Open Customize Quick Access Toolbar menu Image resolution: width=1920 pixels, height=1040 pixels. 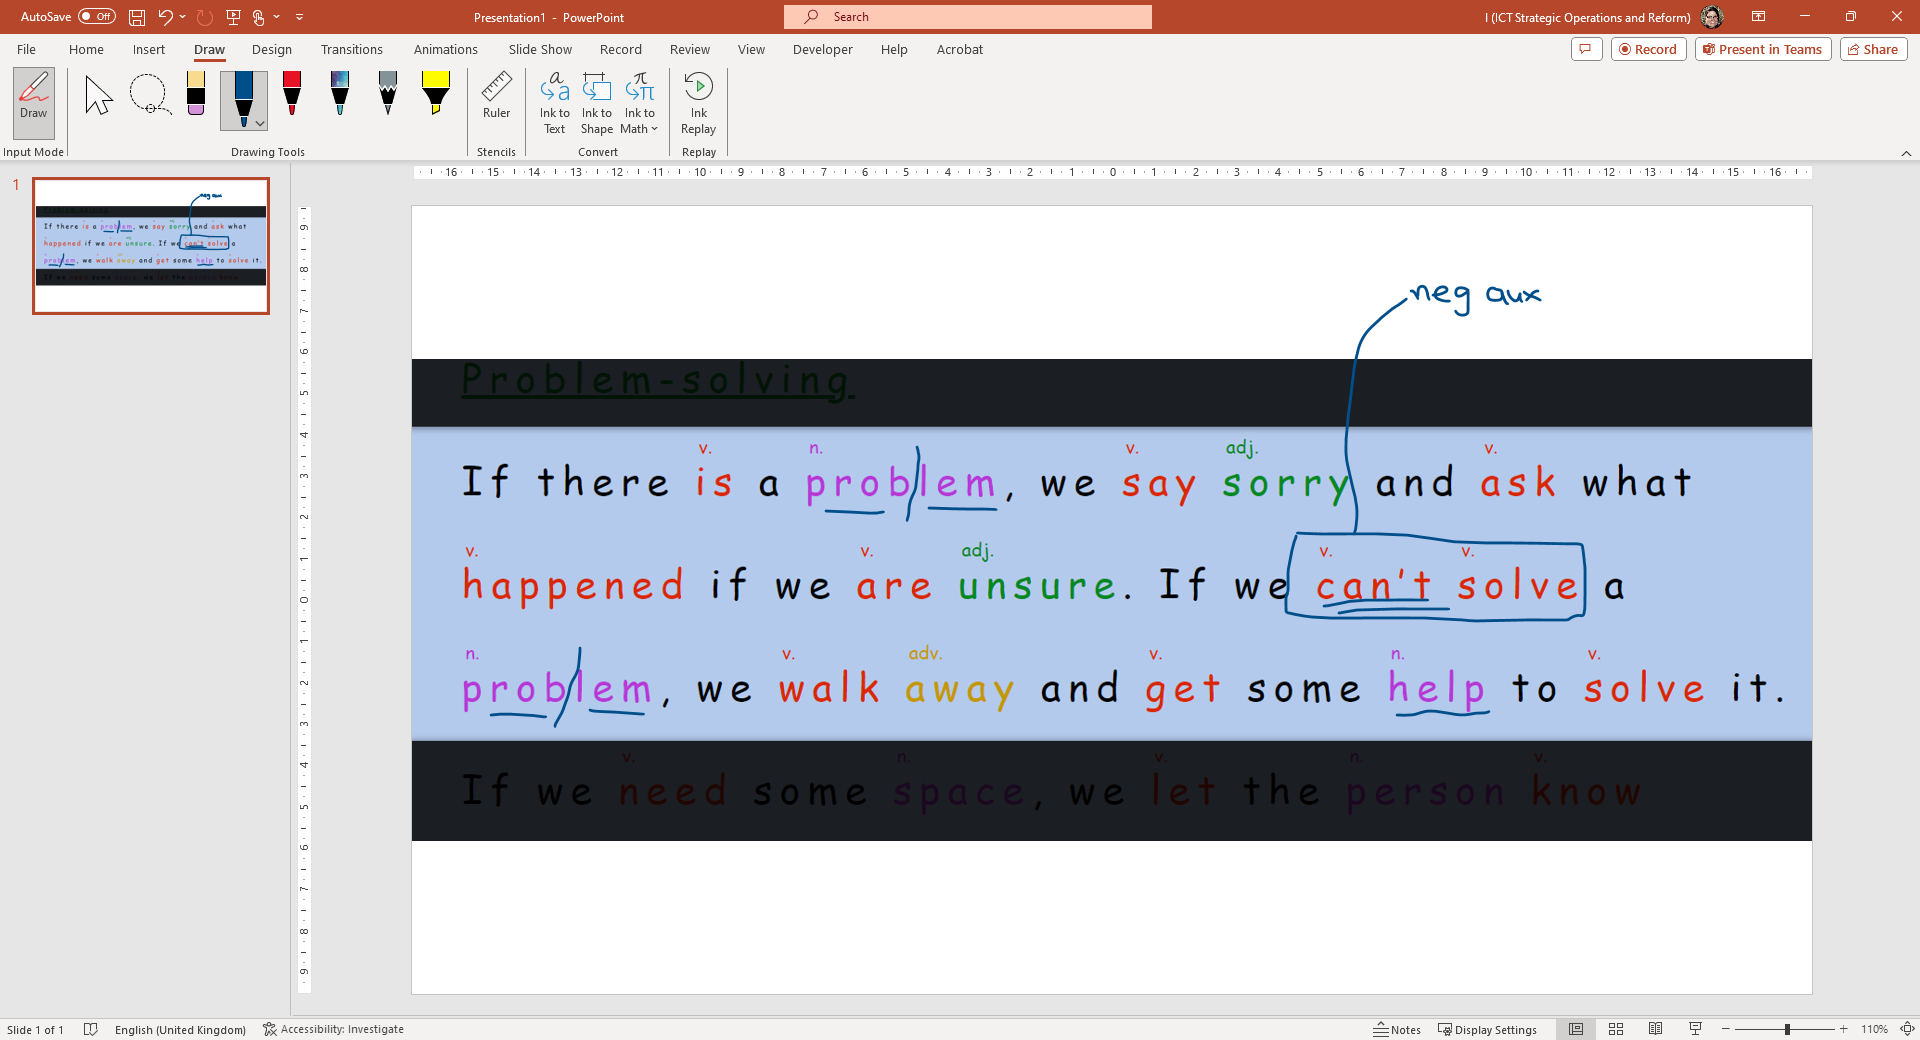[x=300, y=17]
